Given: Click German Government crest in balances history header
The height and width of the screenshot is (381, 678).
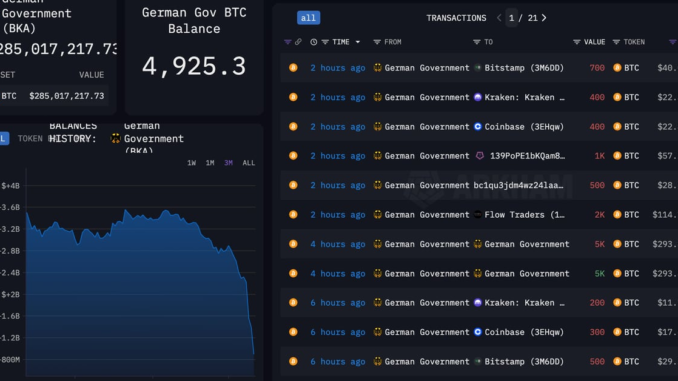Looking at the screenshot, I should (115, 138).
